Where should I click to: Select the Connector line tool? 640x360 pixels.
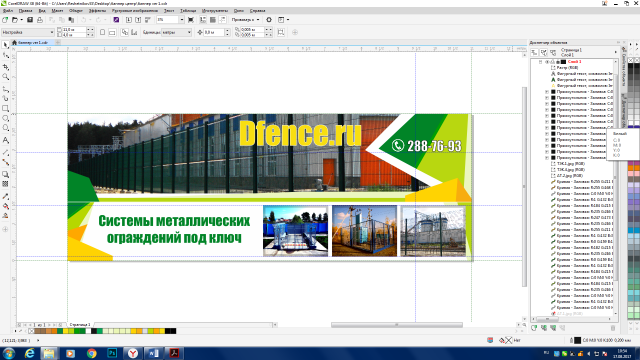tap(5, 162)
